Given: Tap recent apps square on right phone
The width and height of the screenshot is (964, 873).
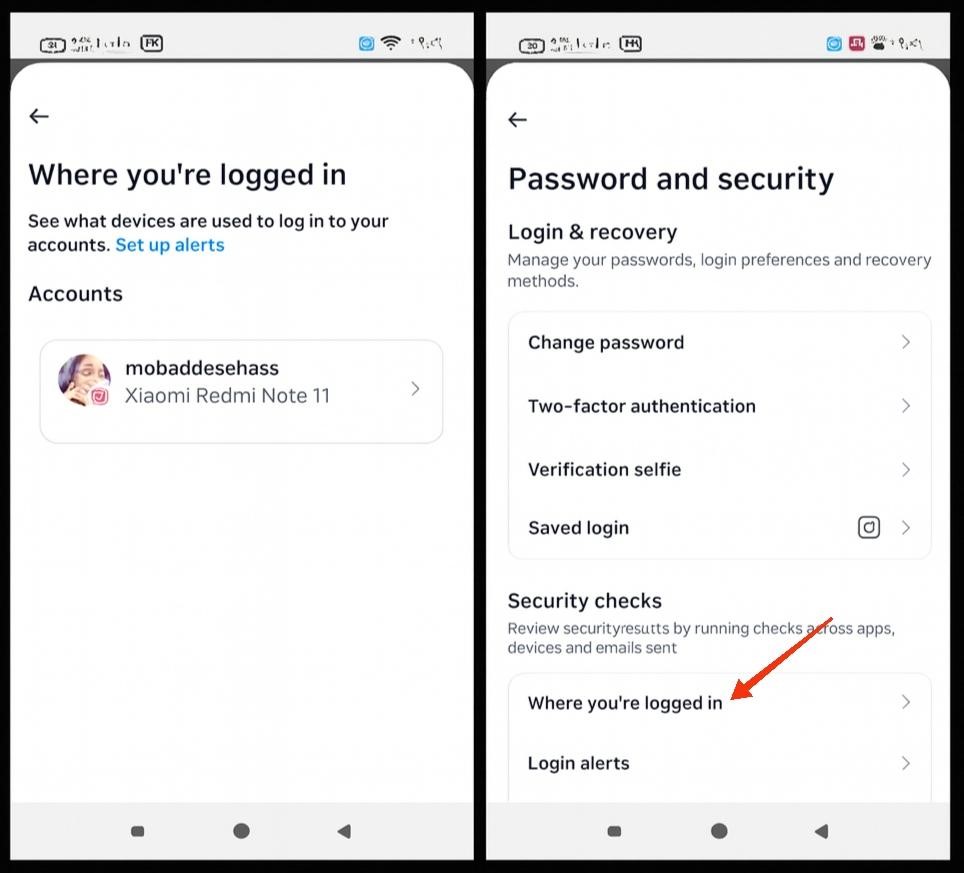Looking at the screenshot, I should [614, 831].
